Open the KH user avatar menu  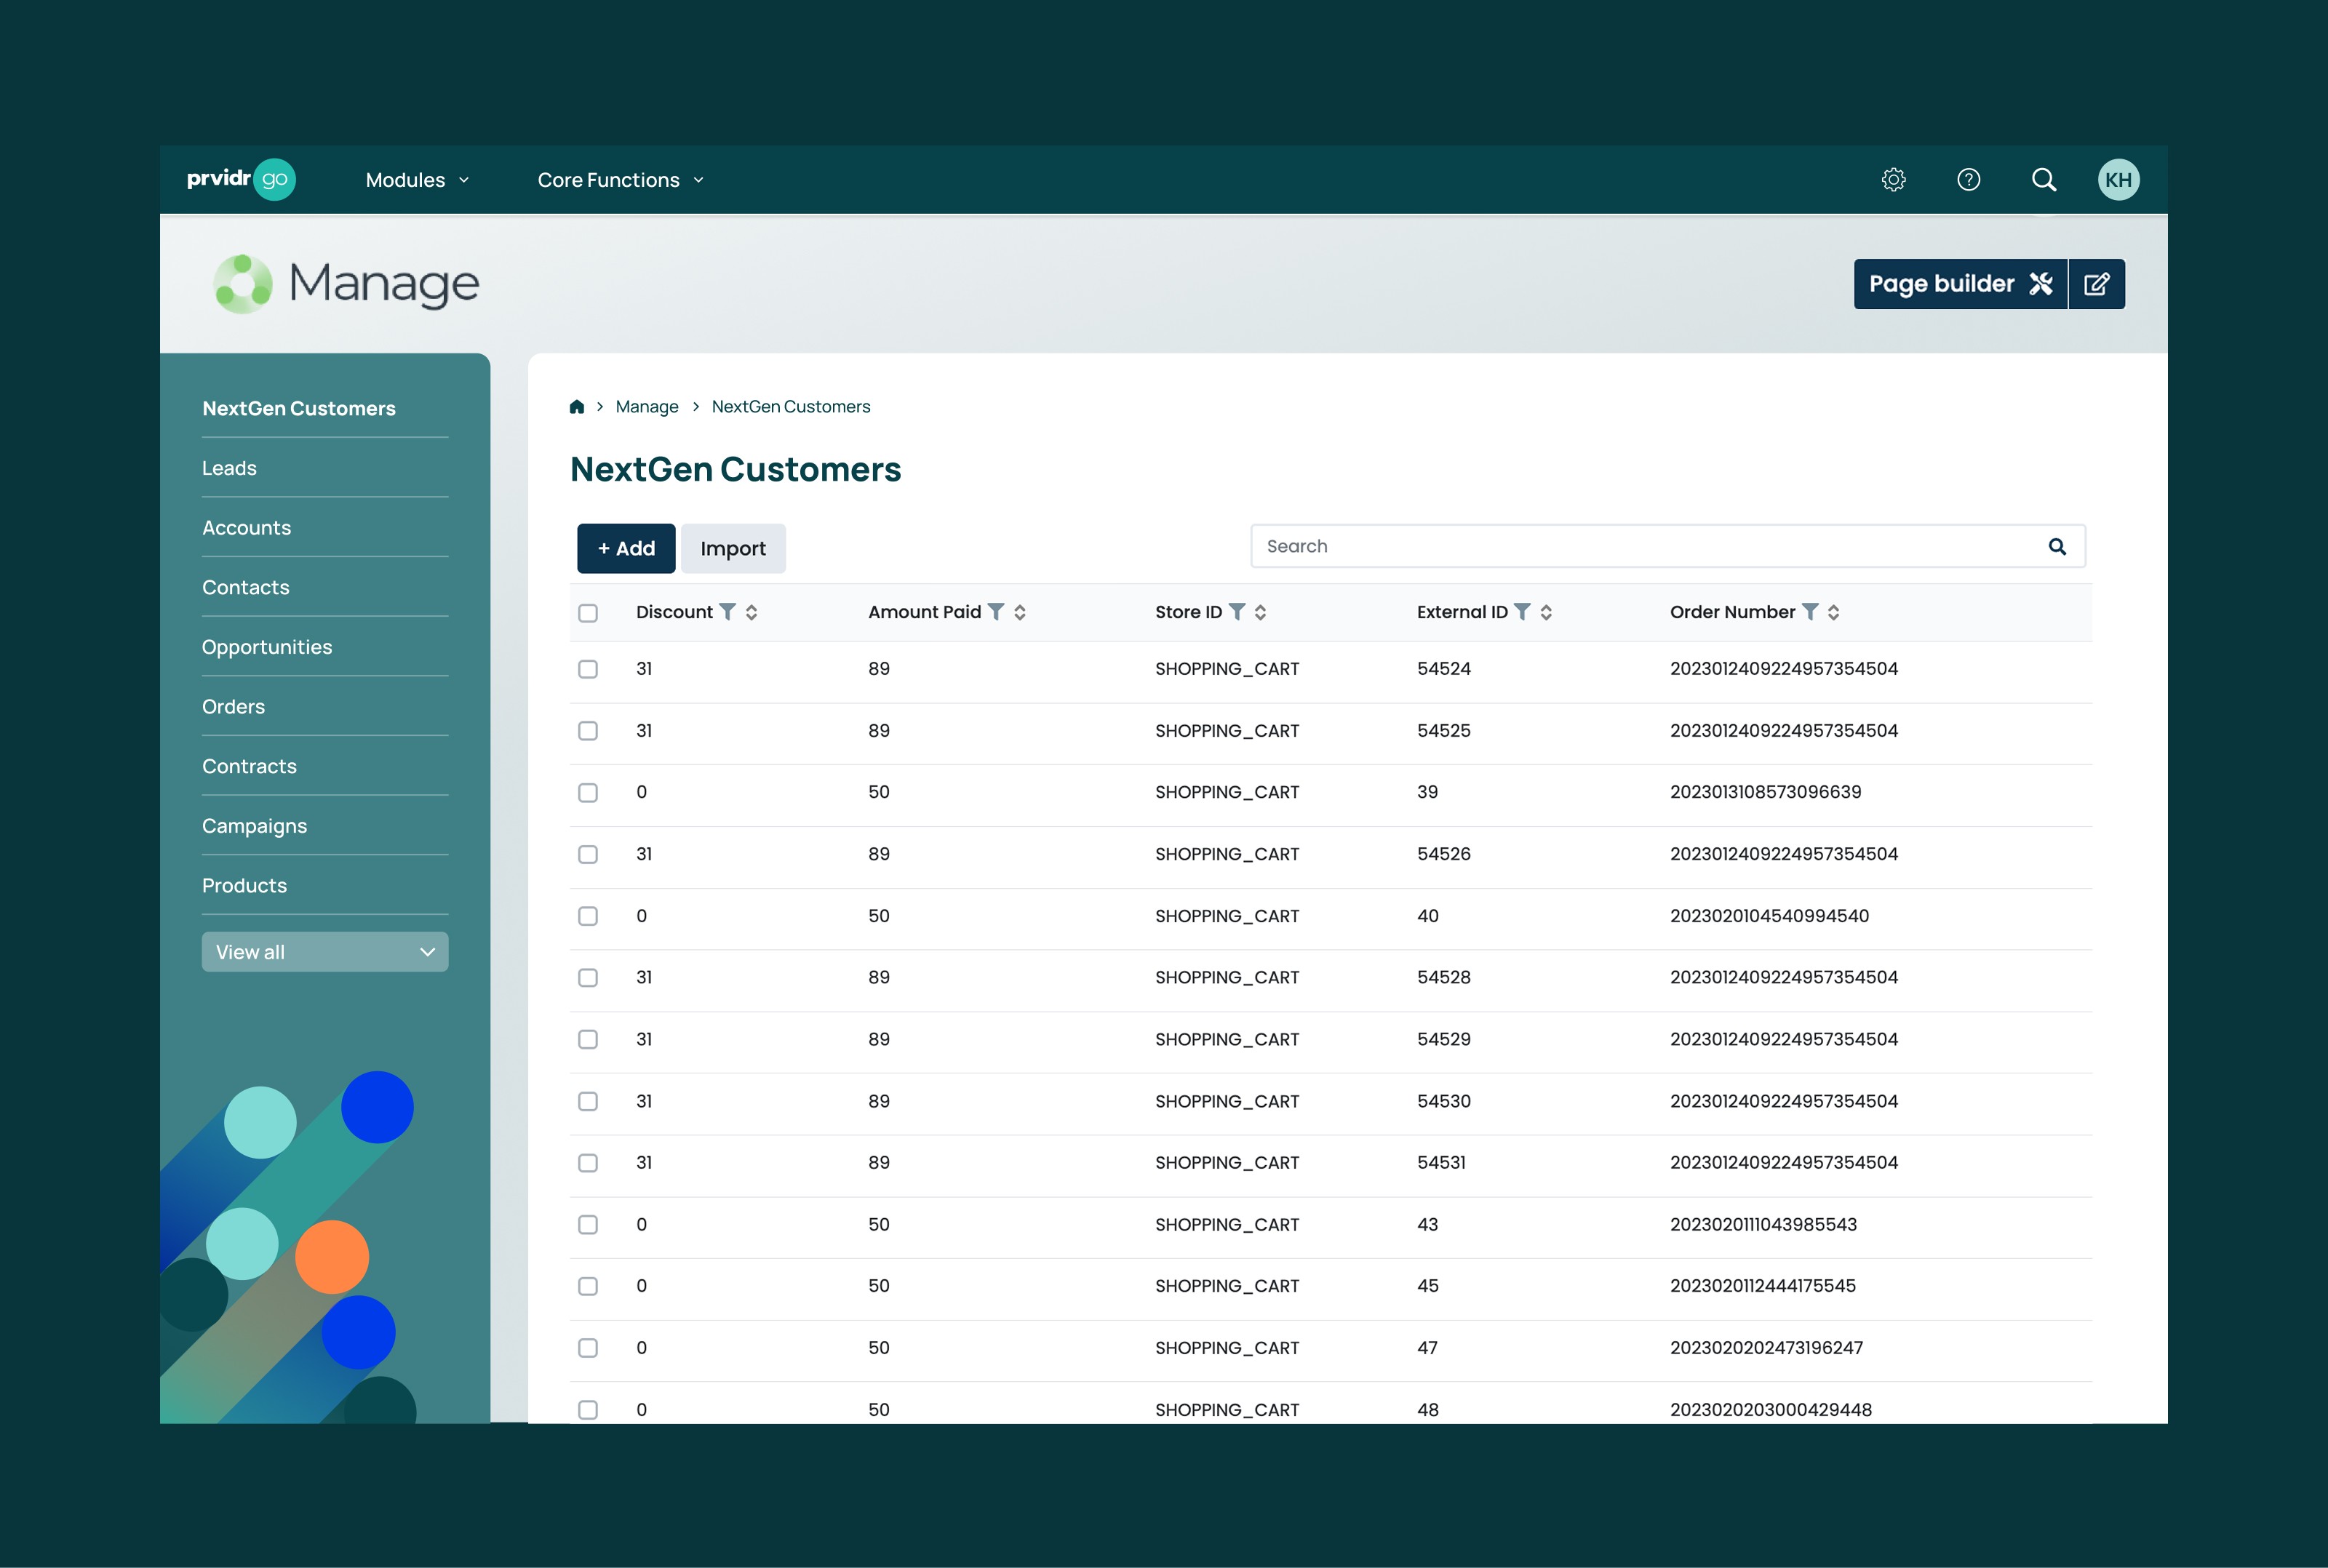2119,179
